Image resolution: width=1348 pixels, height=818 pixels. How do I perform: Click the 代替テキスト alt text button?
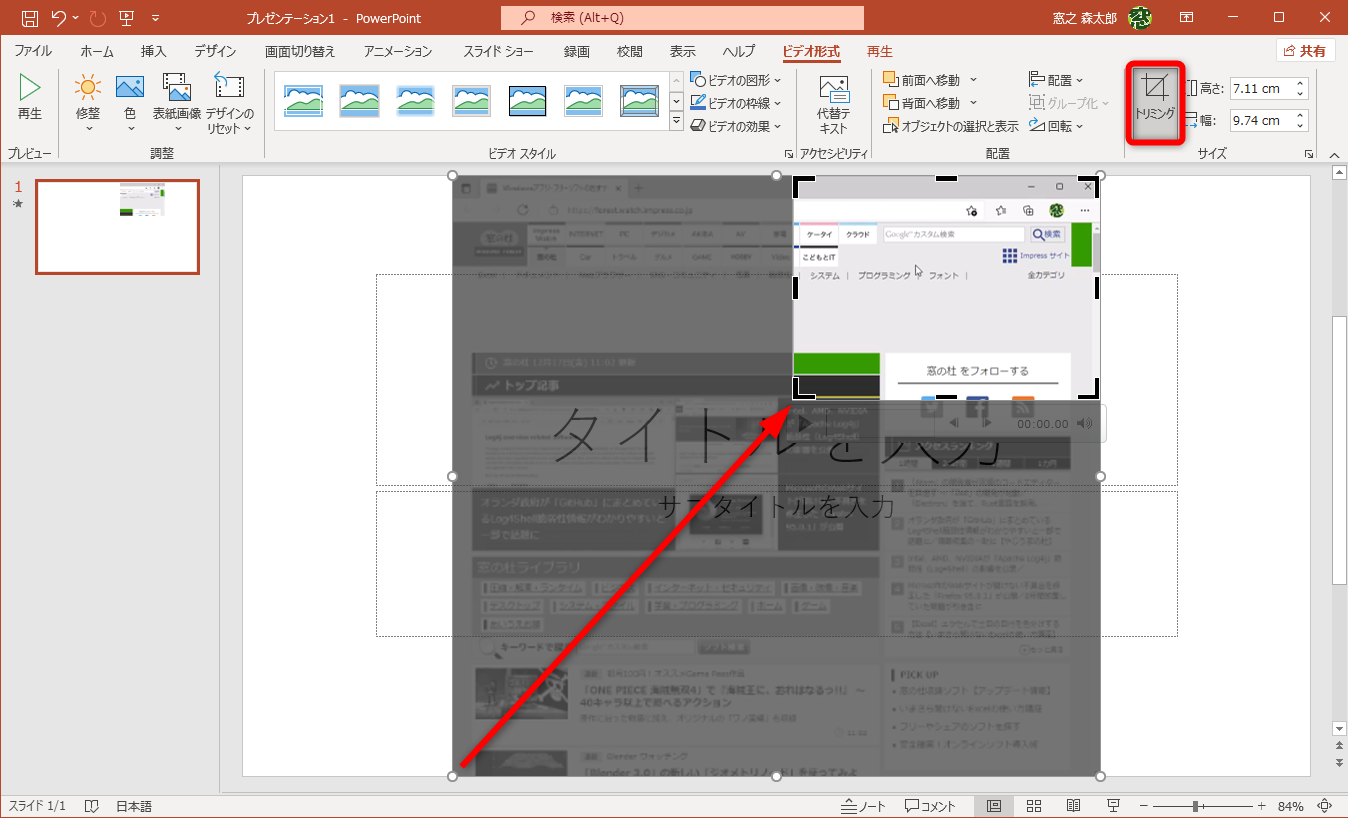(x=833, y=103)
